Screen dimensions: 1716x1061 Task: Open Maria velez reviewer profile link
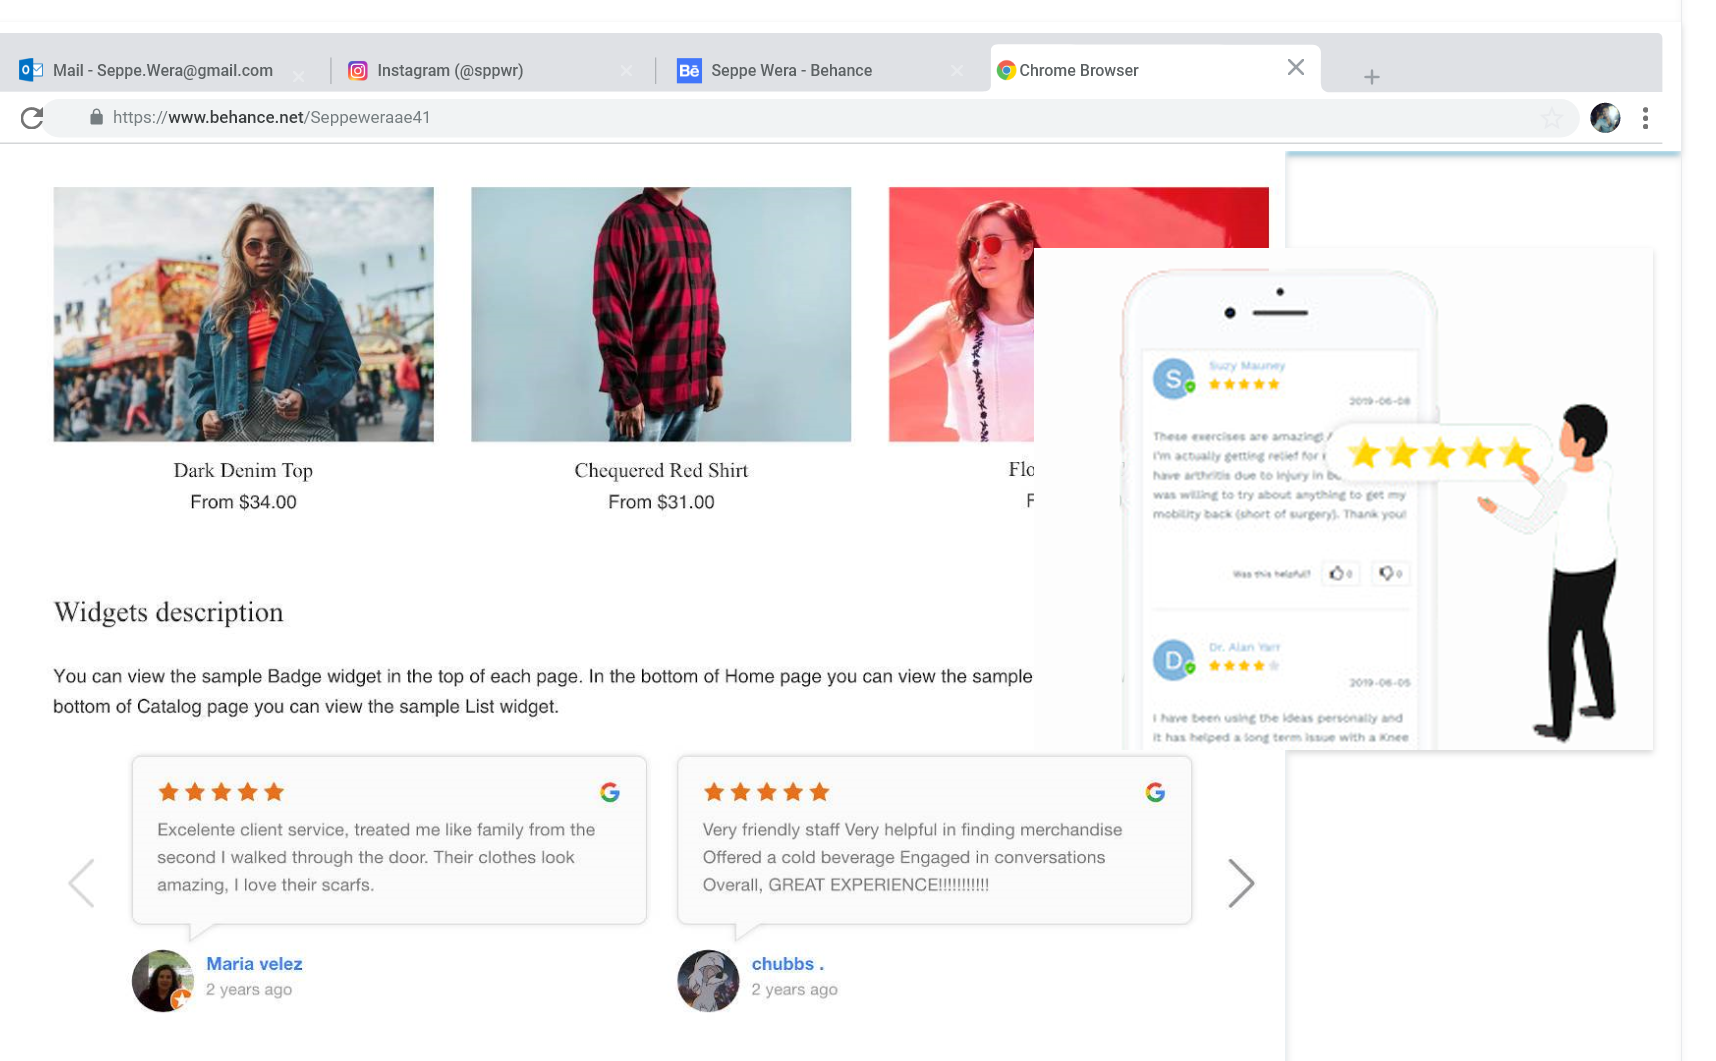254,964
